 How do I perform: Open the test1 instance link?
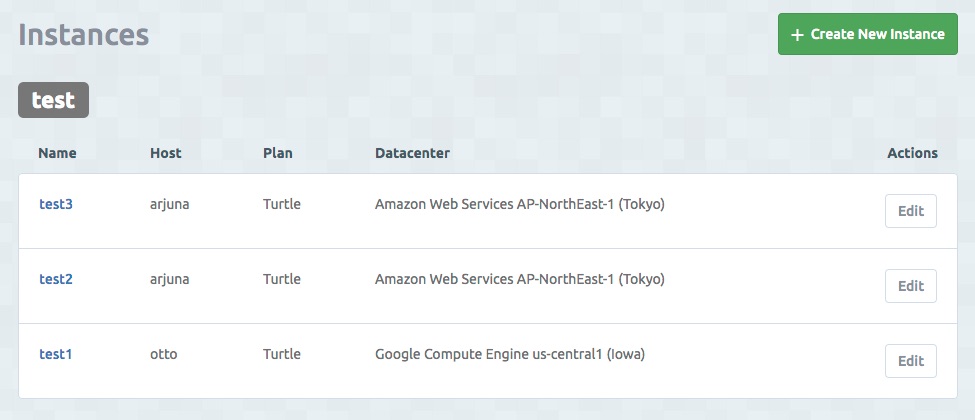tap(56, 354)
